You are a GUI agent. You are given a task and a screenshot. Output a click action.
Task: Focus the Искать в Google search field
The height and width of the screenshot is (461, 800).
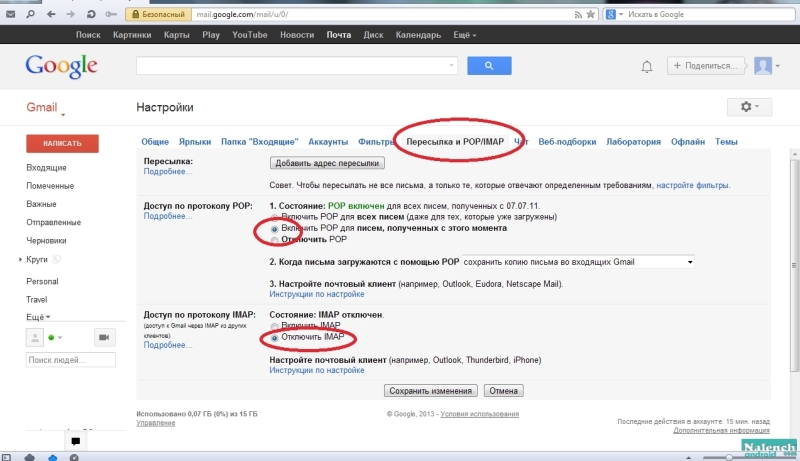709,15
